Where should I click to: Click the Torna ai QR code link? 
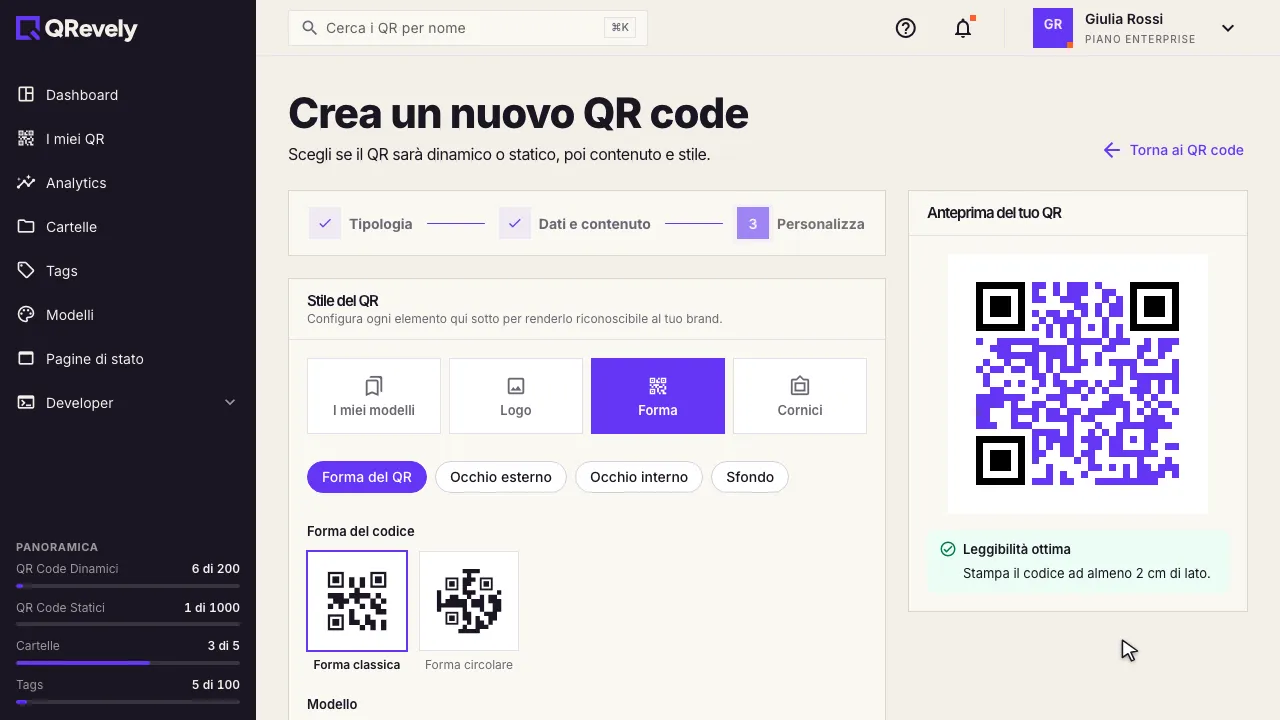[1174, 150]
